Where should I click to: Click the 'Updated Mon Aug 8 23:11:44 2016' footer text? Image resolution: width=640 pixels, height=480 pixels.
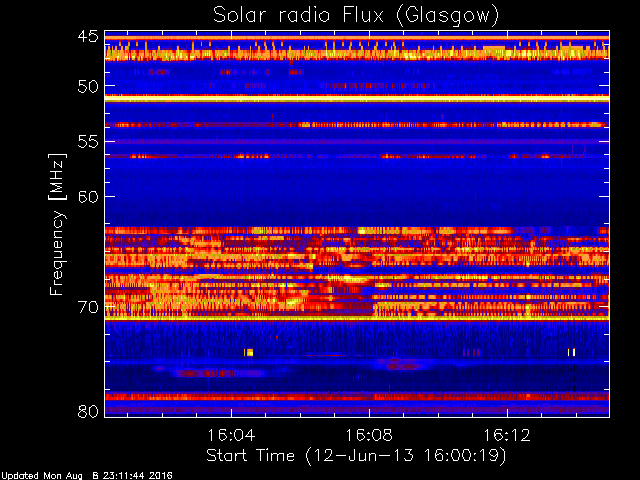click(x=87, y=476)
